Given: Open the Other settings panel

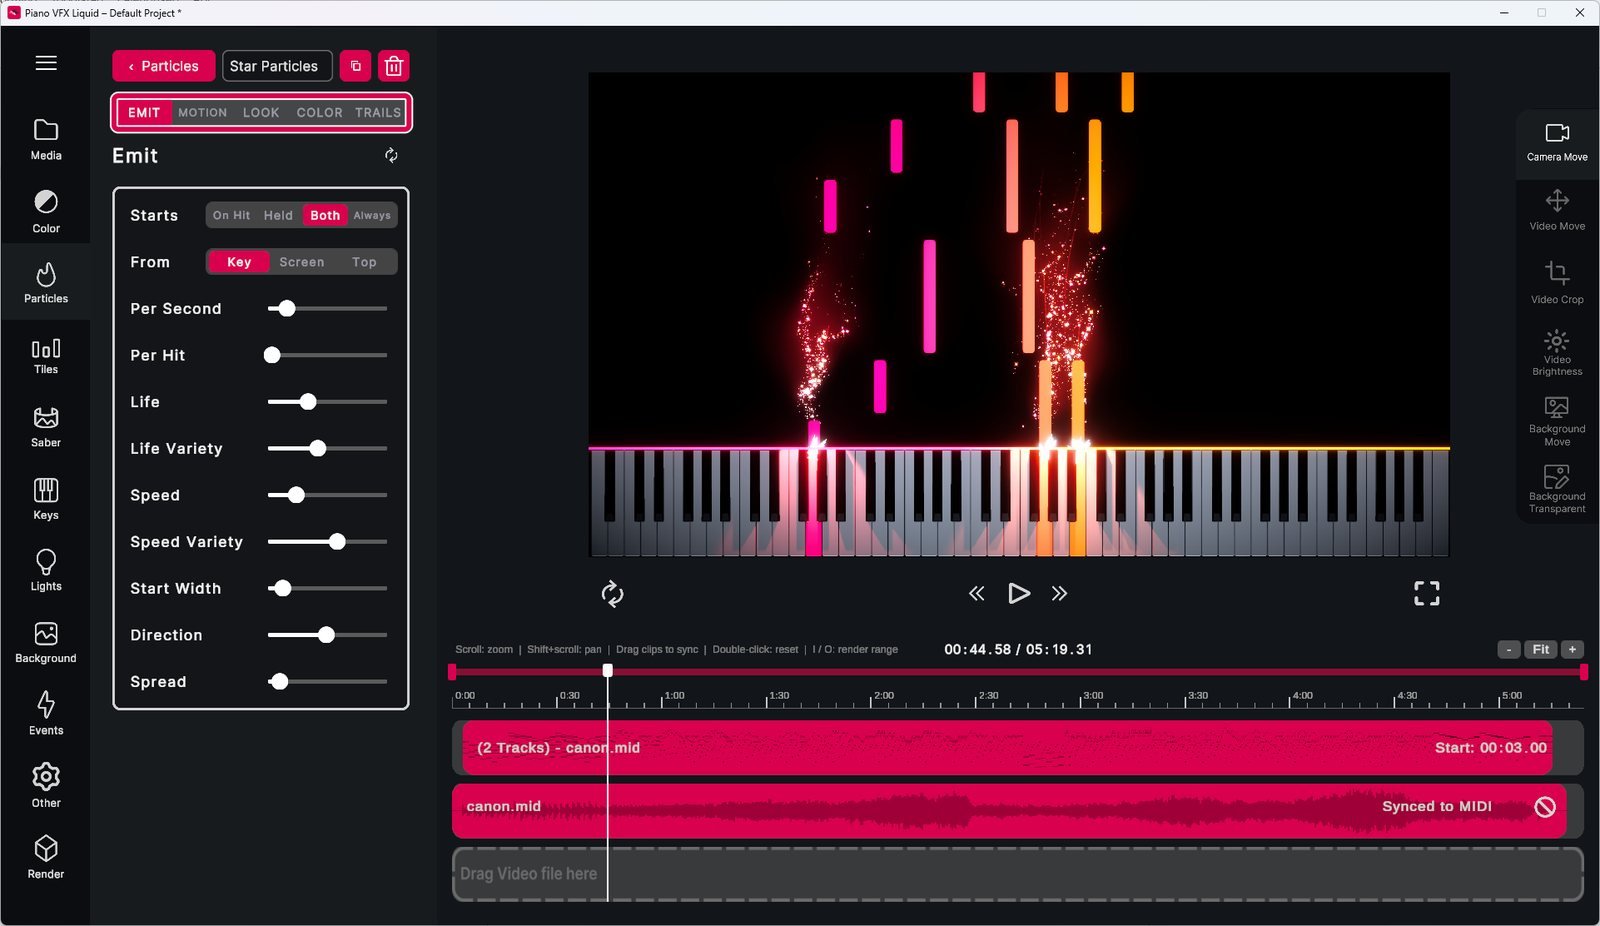Looking at the screenshot, I should (x=46, y=786).
